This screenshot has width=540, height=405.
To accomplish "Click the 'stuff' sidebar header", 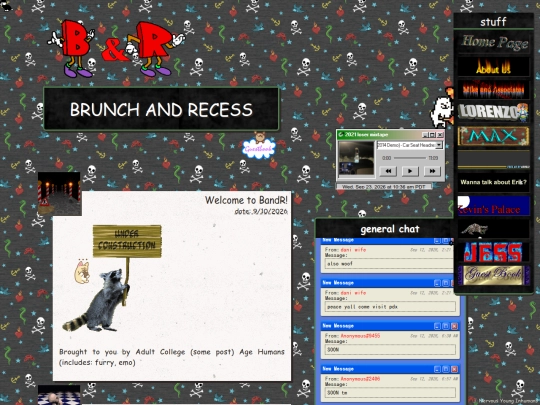I will 493,22.
